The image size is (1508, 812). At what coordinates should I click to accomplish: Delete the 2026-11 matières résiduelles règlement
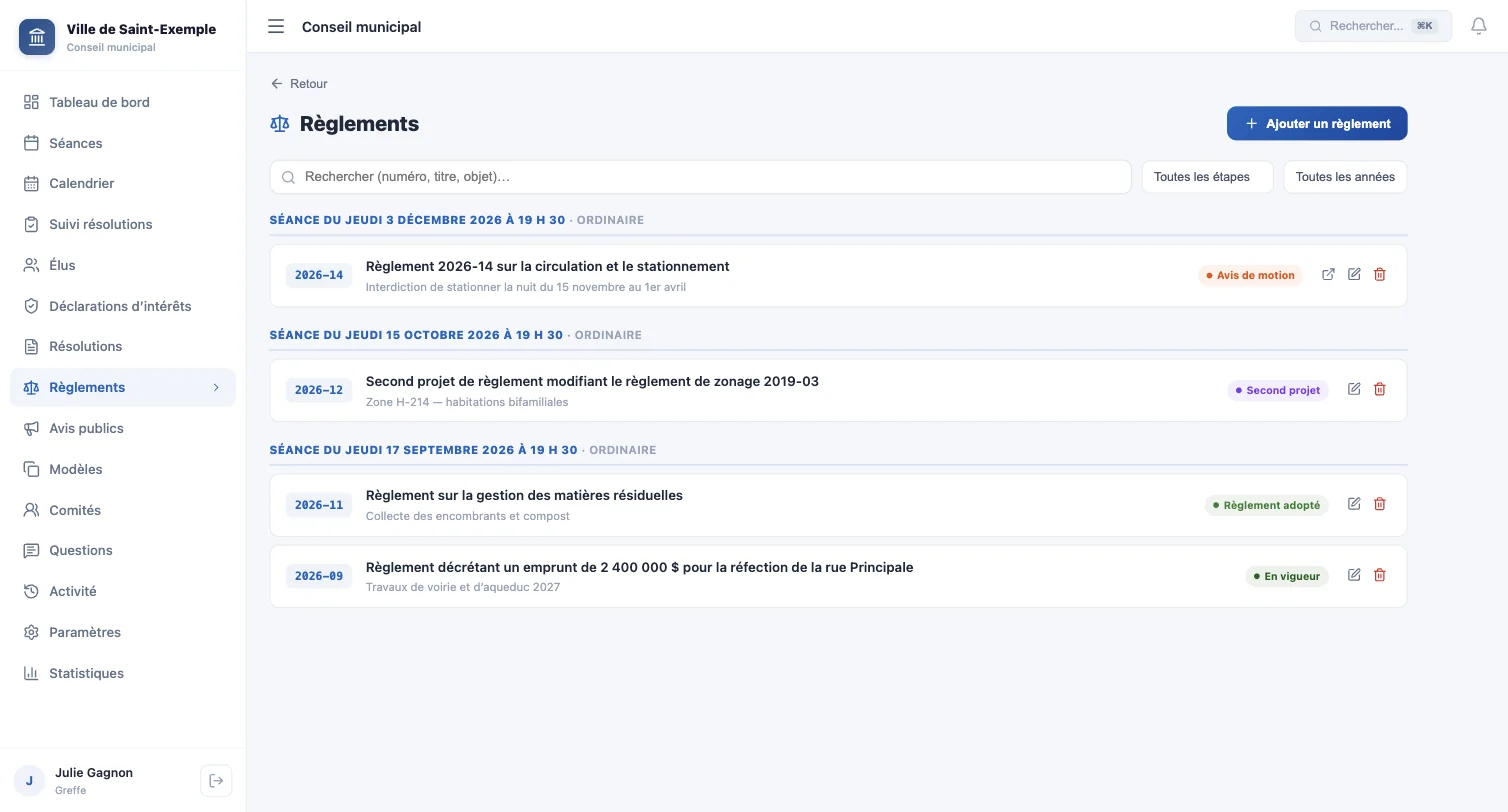[1380, 504]
